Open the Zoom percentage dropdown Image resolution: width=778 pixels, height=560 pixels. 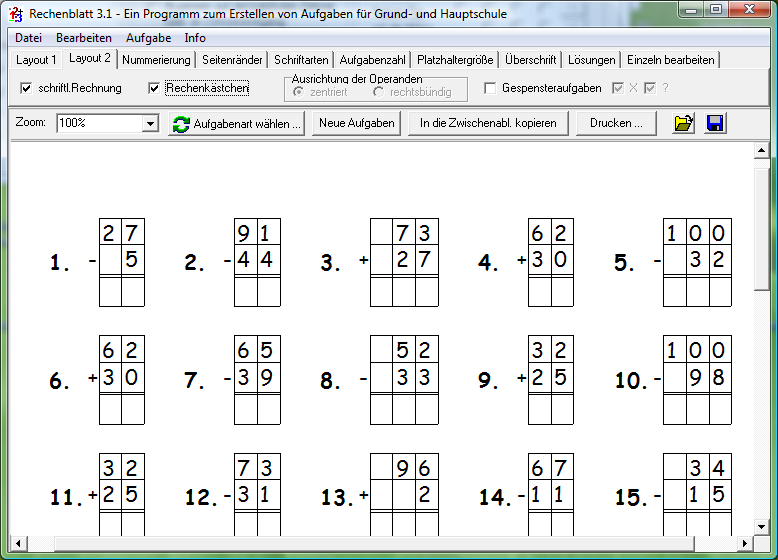(x=150, y=124)
